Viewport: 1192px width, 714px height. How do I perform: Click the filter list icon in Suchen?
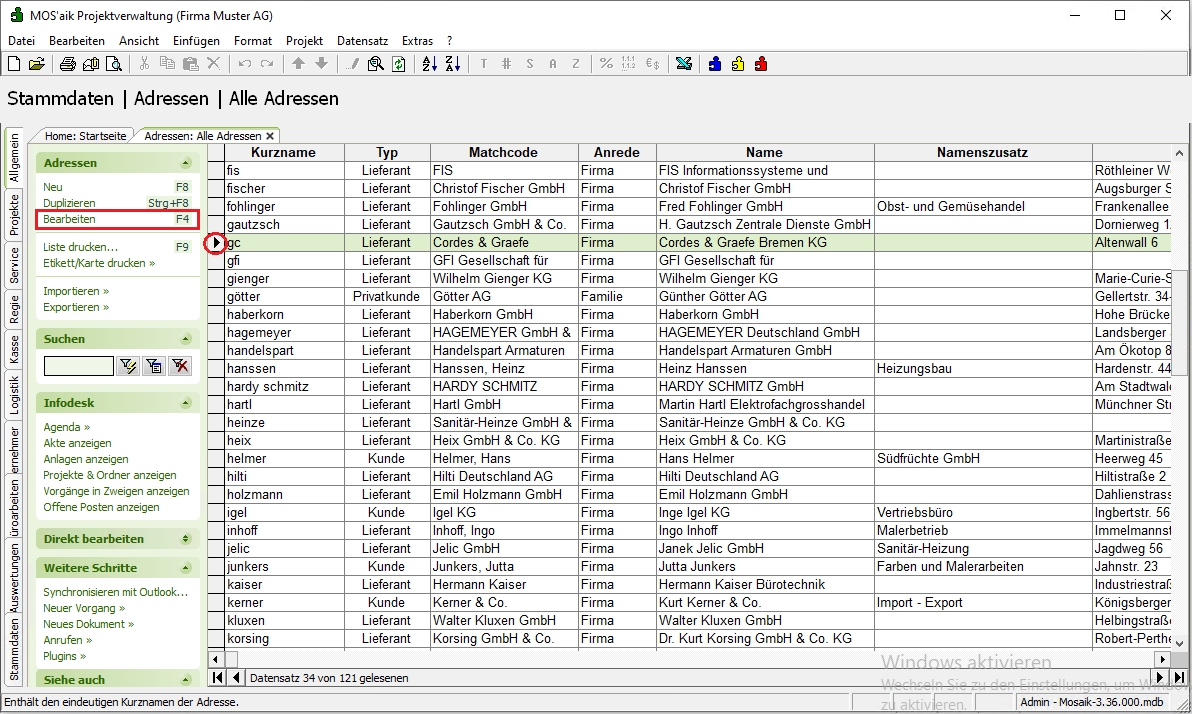[154, 366]
